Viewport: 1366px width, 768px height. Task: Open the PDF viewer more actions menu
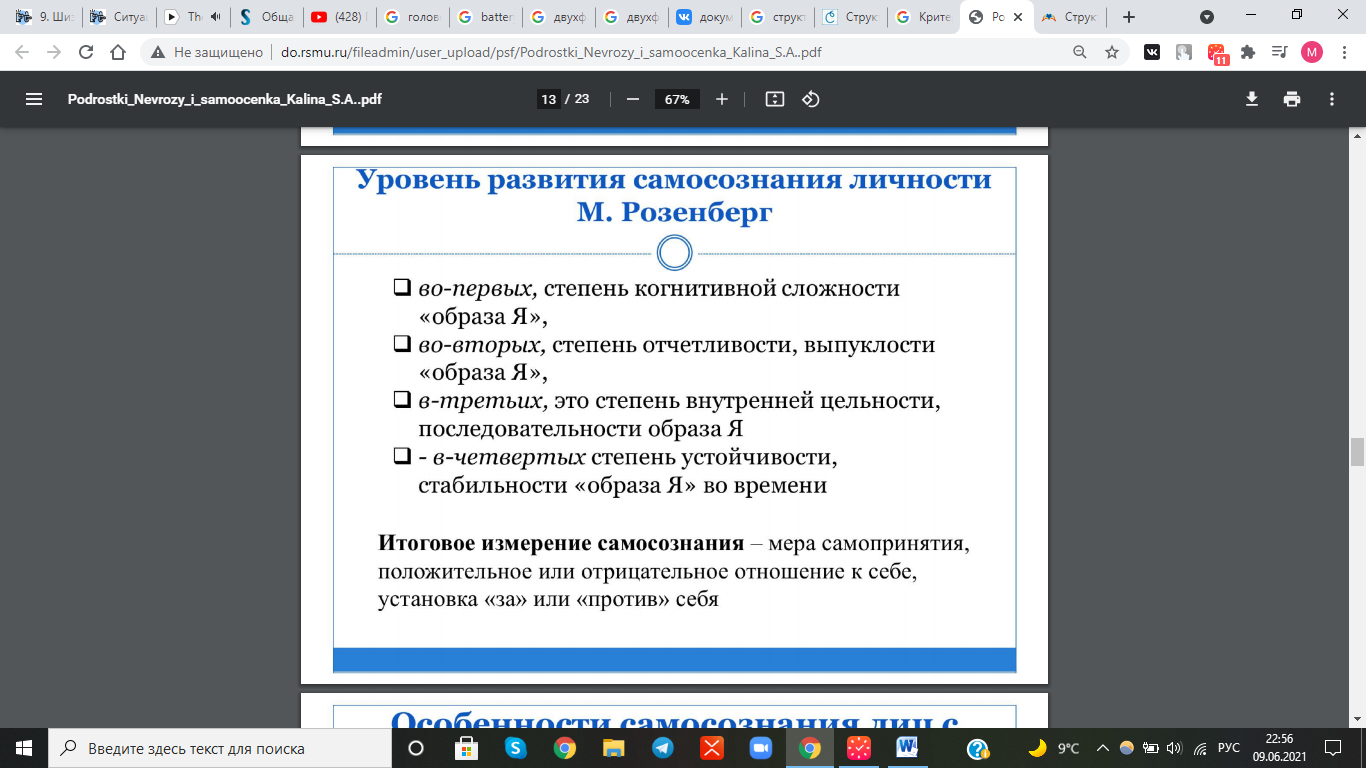pos(1332,99)
